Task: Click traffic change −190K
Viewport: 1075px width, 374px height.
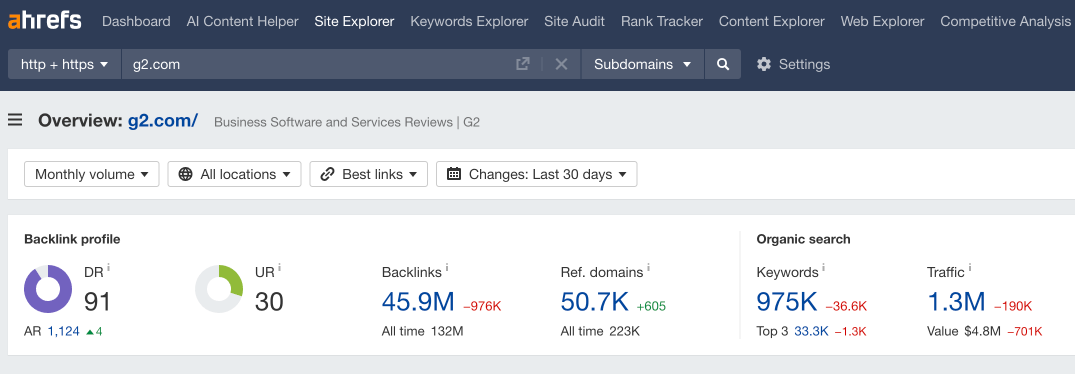Action: [x=1013, y=306]
